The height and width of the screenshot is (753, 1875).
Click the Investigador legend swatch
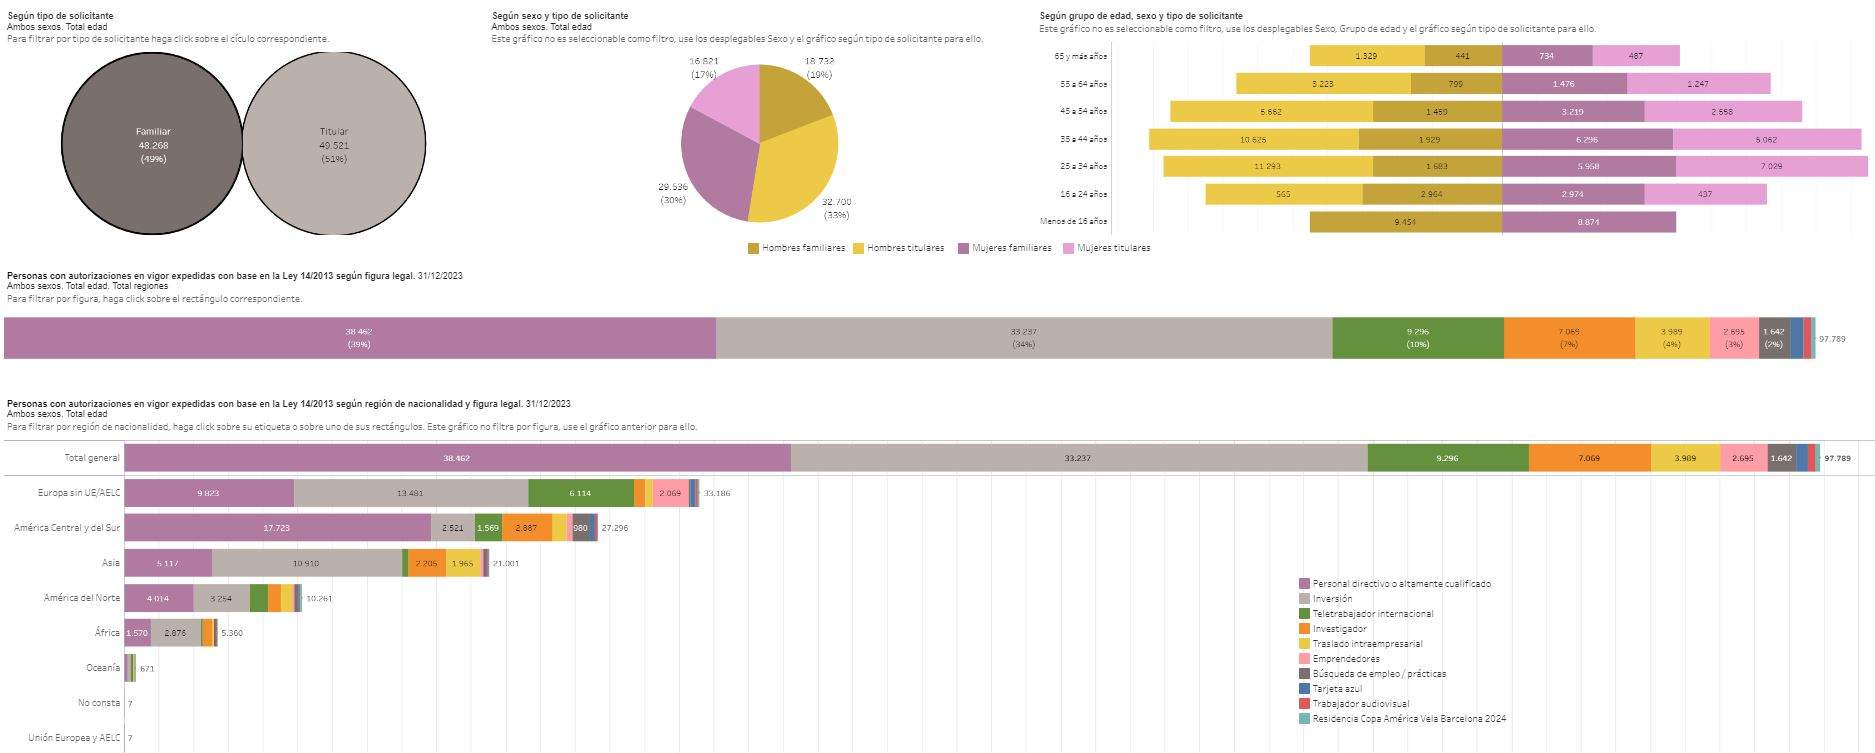click(x=1304, y=629)
